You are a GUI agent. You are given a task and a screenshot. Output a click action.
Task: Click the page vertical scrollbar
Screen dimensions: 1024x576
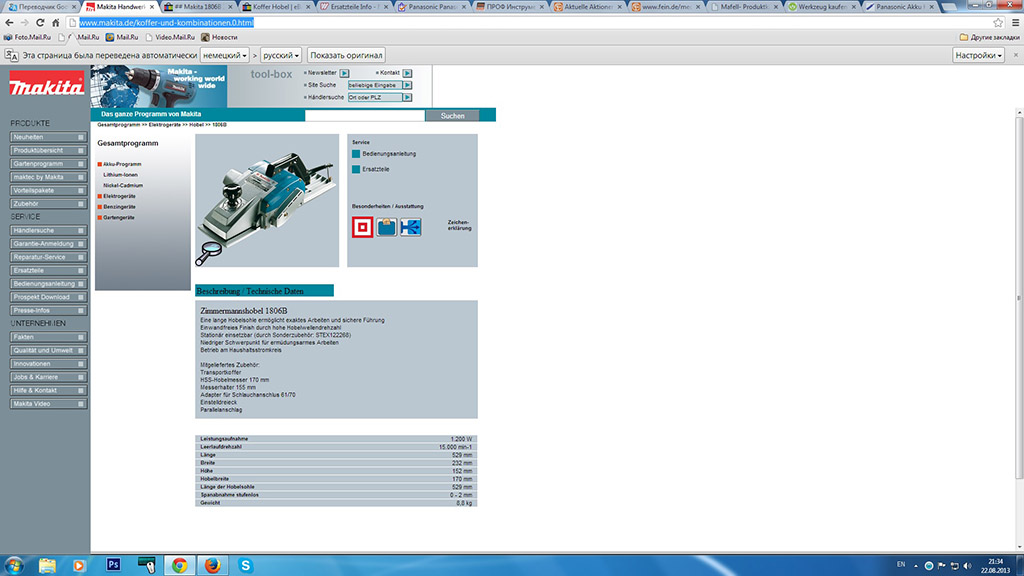1019,297
